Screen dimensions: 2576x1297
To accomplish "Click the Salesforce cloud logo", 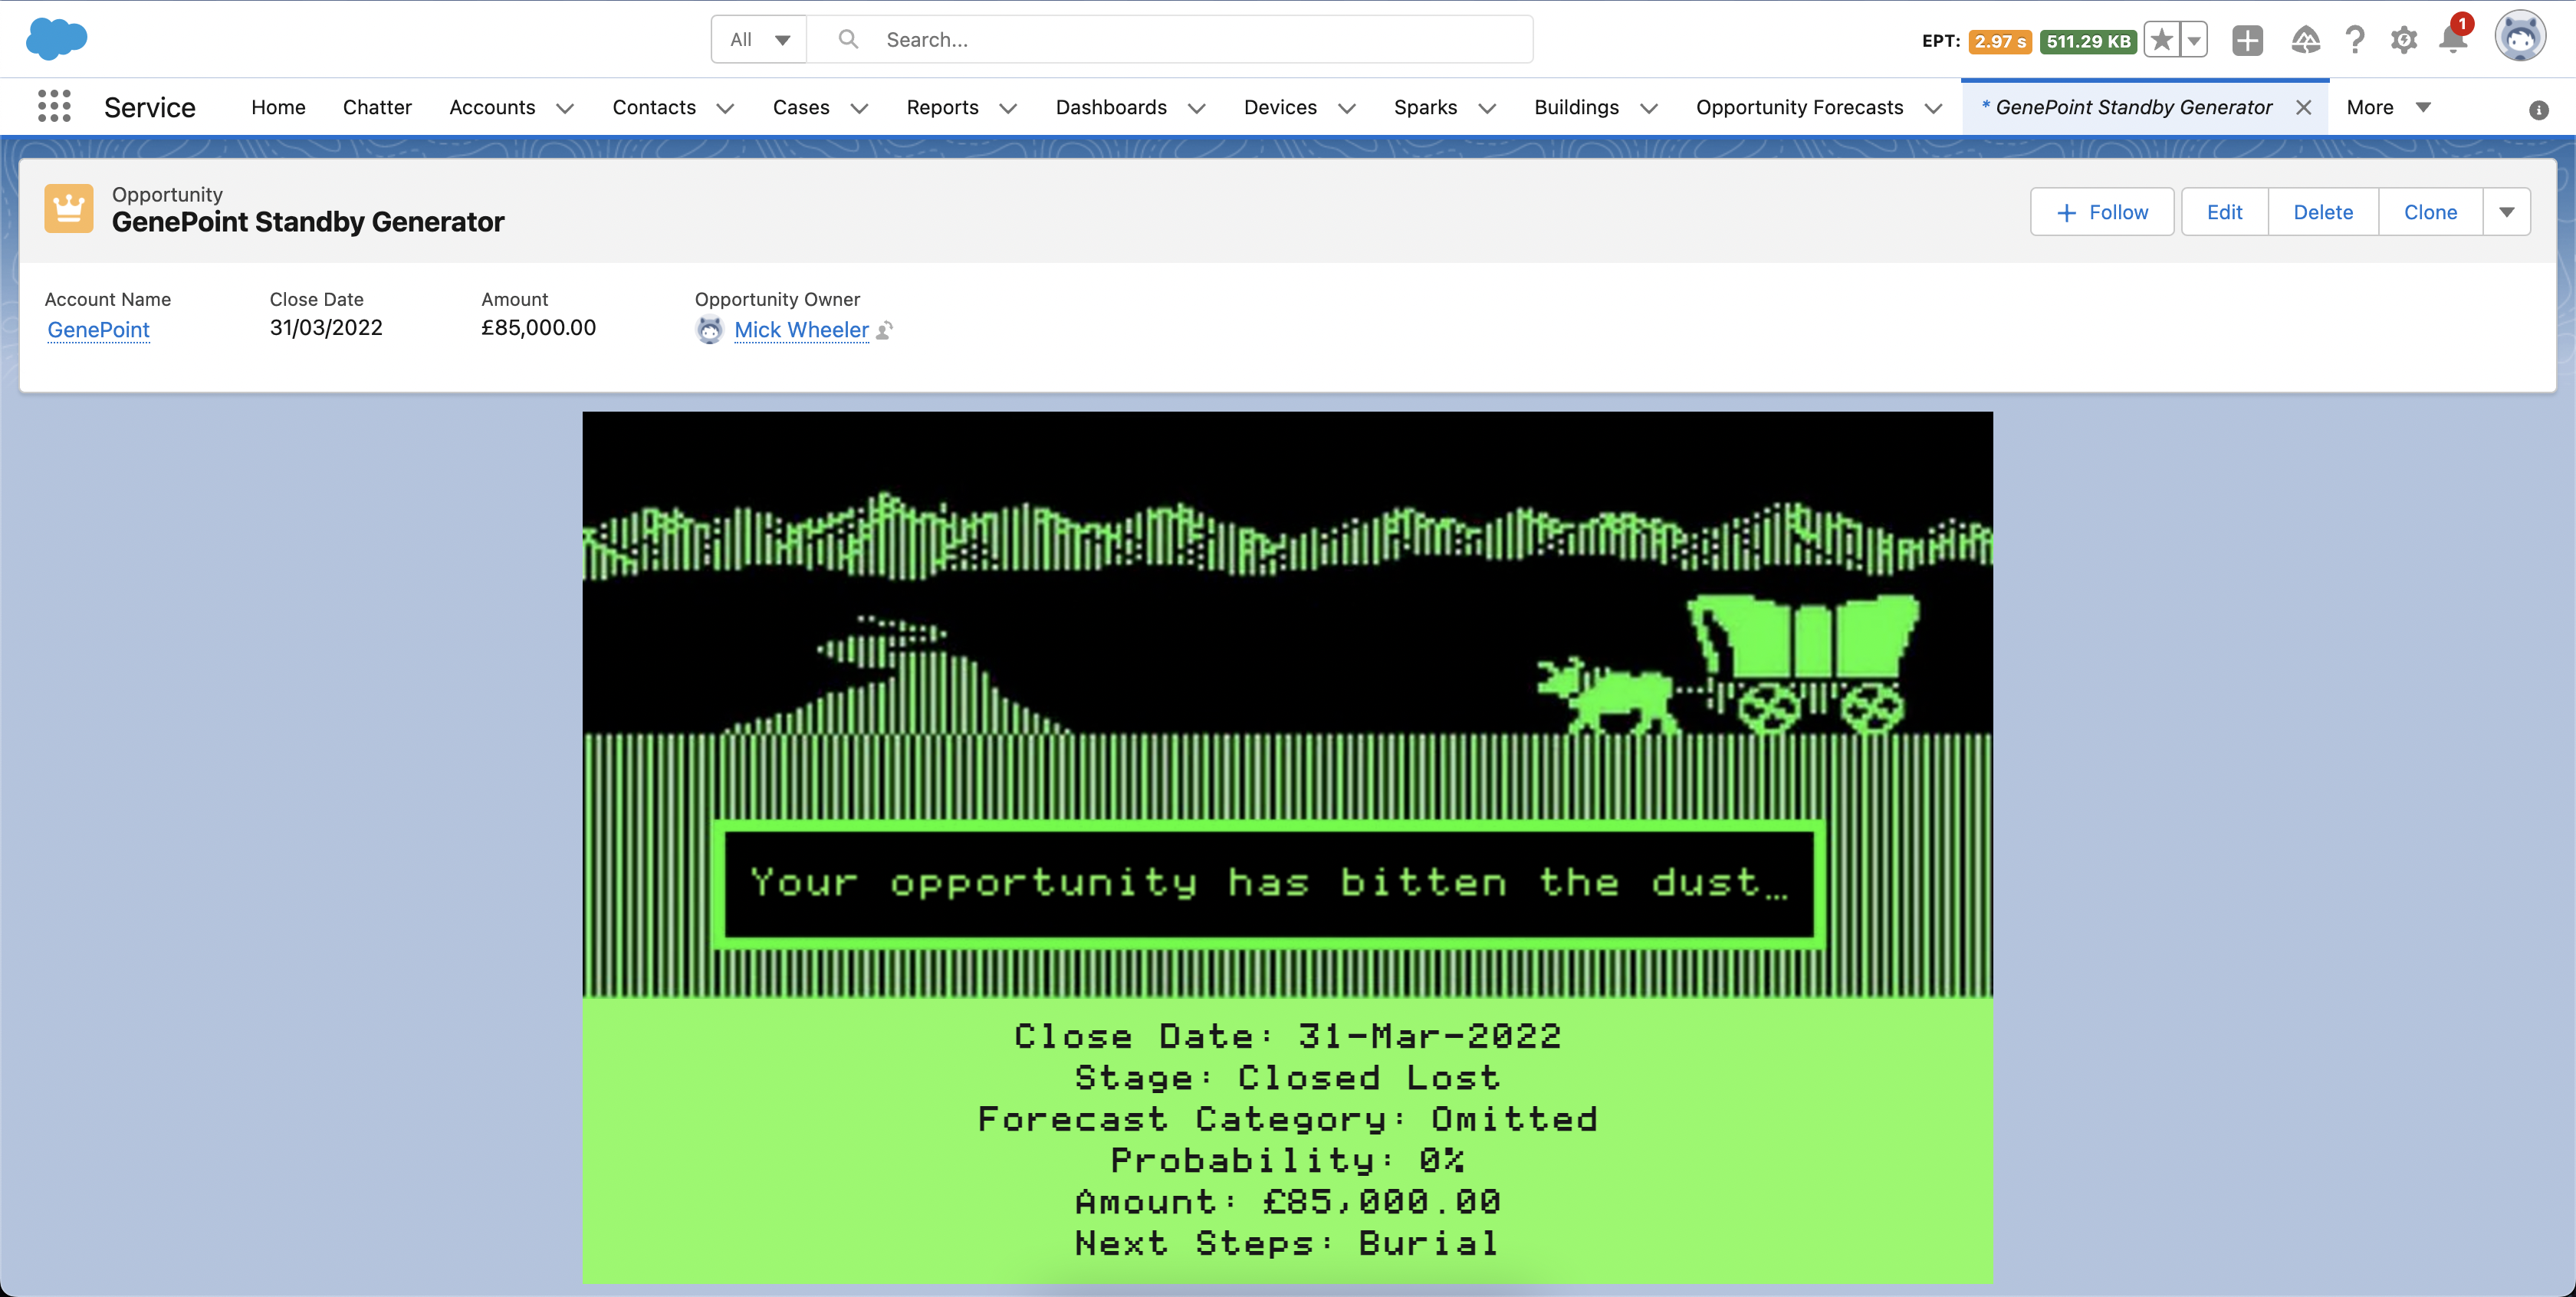I will click(56, 39).
